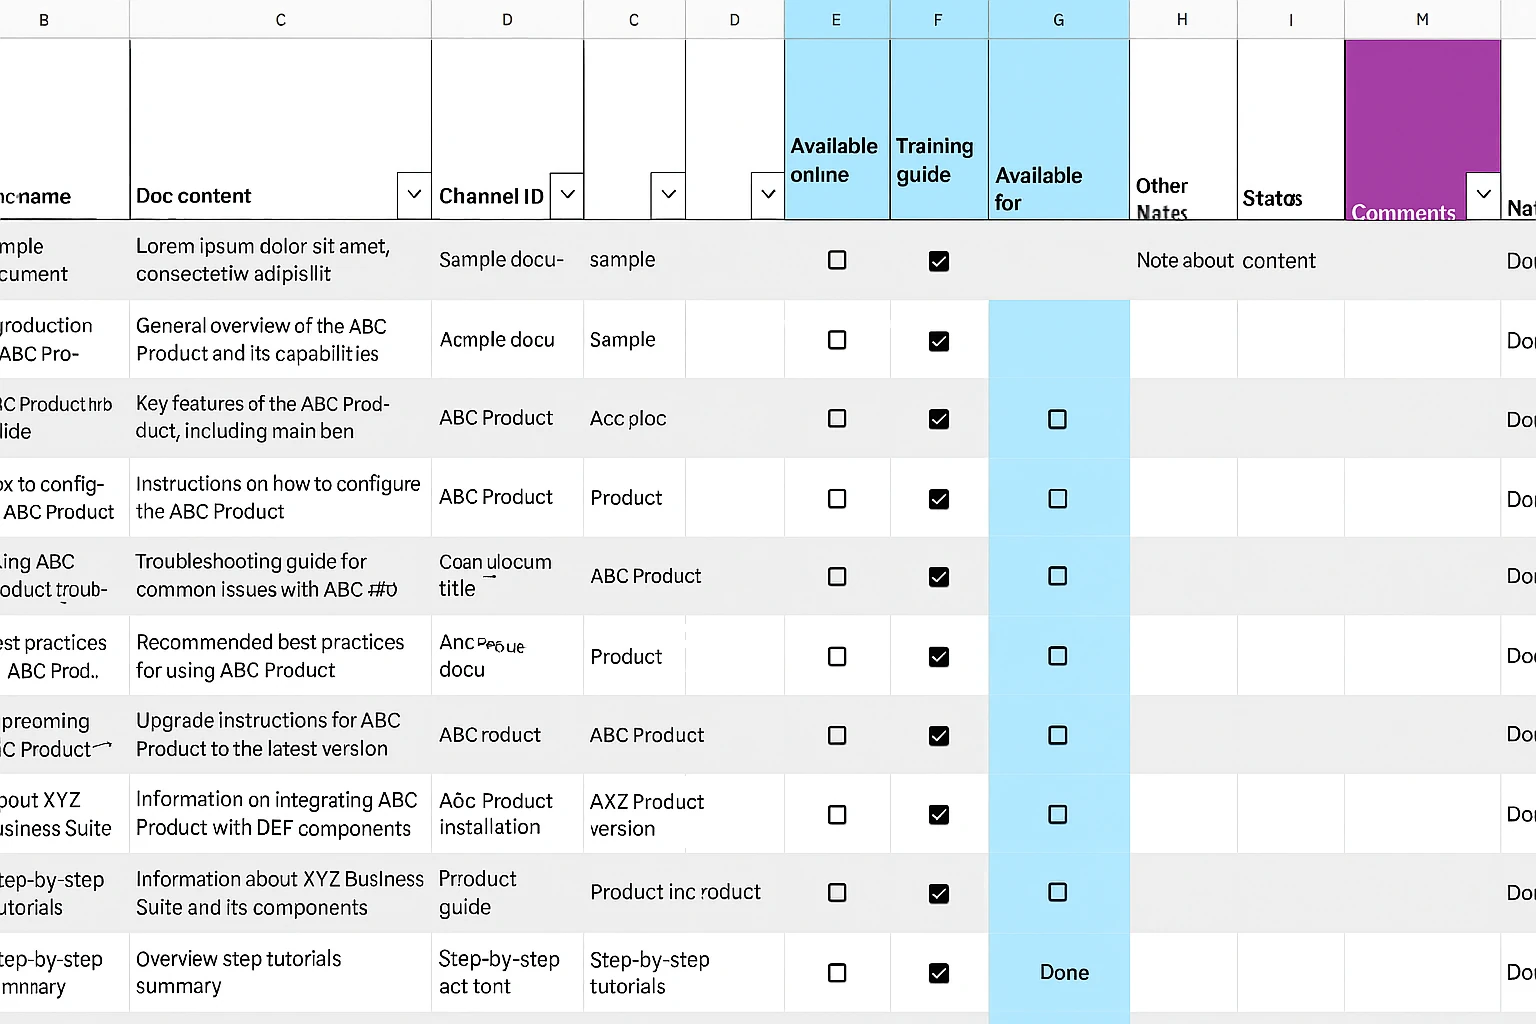Check the Available online box for Sample document
Viewport: 1536px width, 1024px height.
(836, 261)
